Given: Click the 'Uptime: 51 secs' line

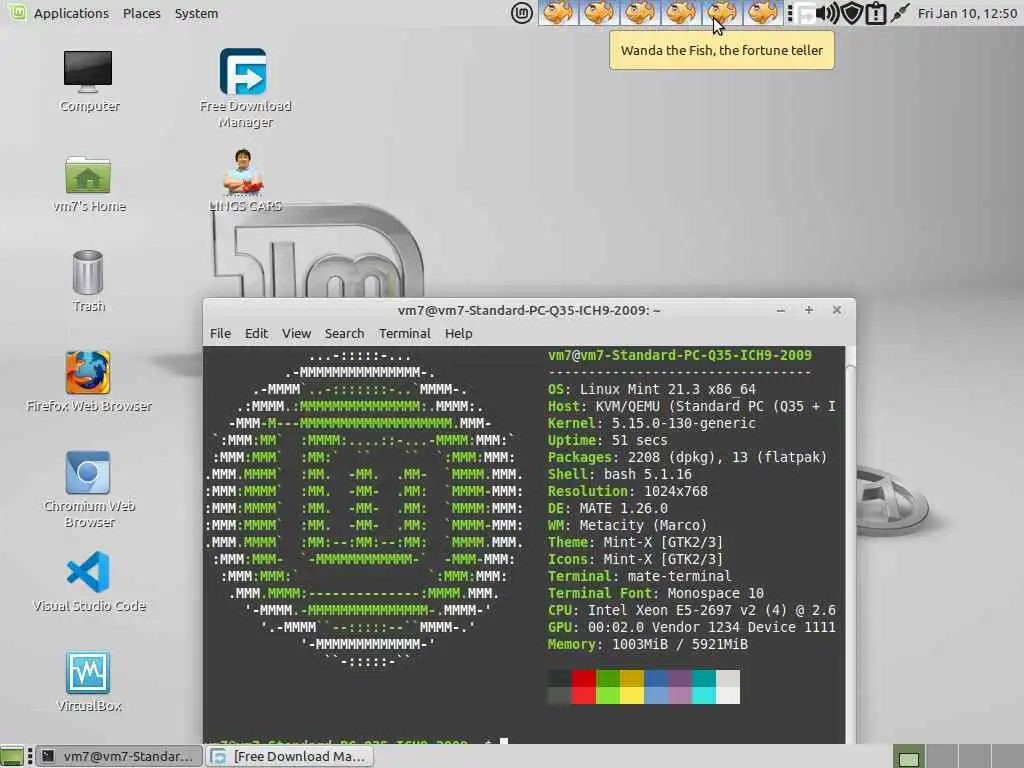Looking at the screenshot, I should coord(607,440).
